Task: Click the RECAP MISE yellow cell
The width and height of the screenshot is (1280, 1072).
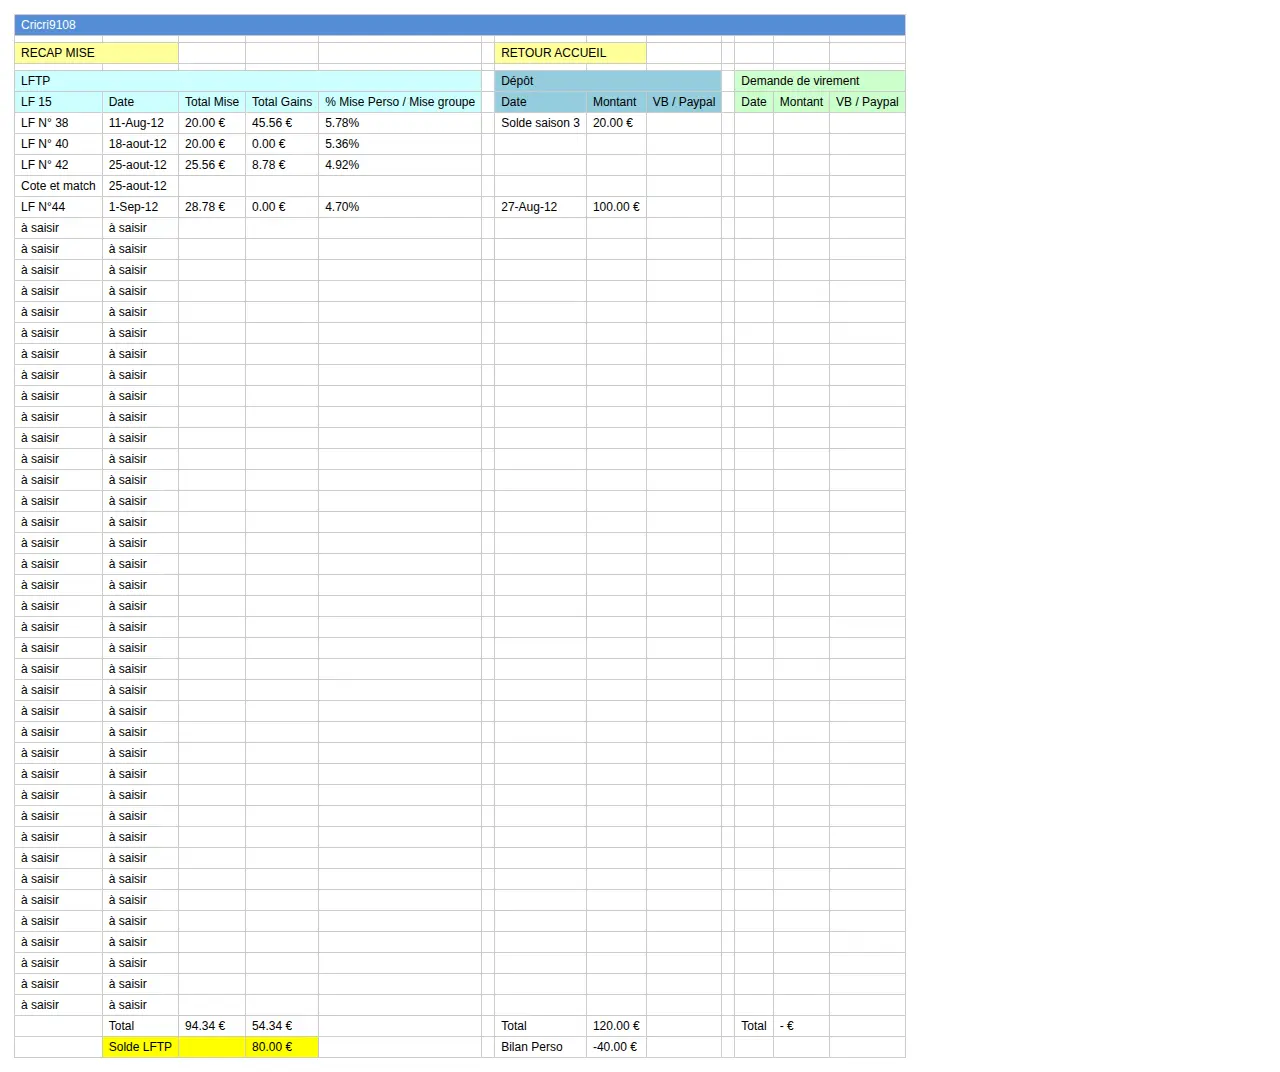Action: coord(96,53)
